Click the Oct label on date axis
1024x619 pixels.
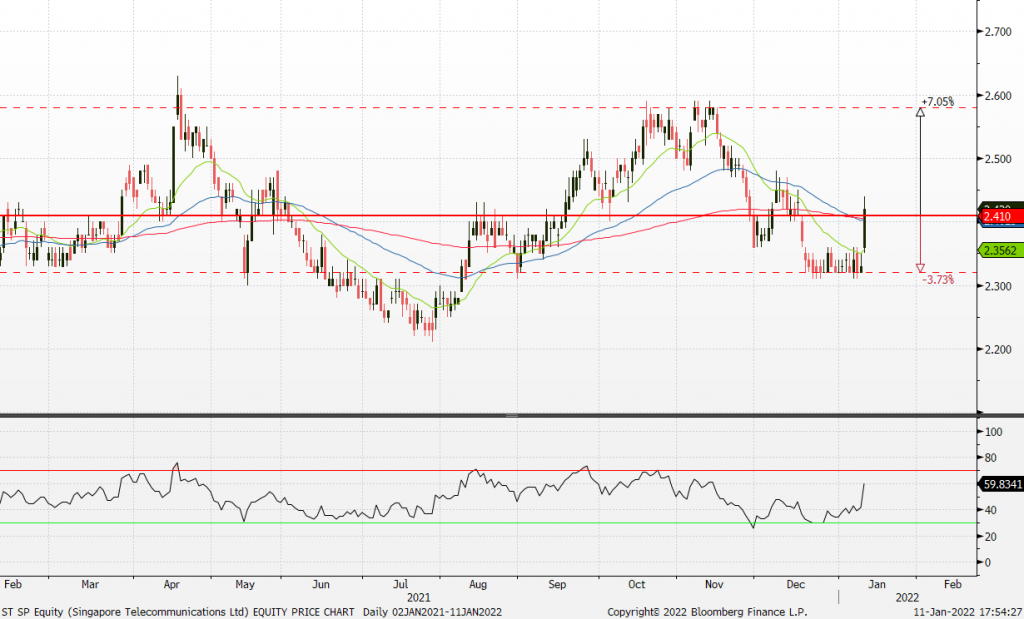click(x=636, y=581)
